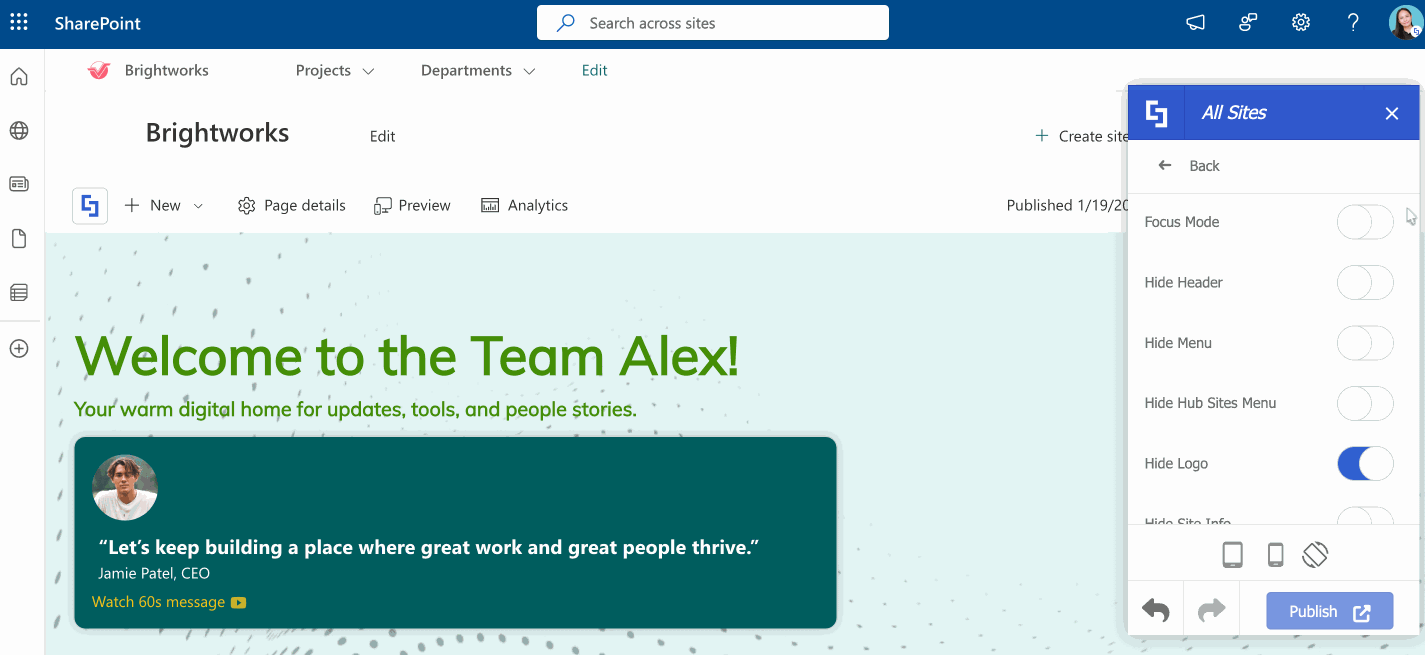The width and height of the screenshot is (1425, 655).
Task: Click the Brightworks site title
Action: (217, 133)
